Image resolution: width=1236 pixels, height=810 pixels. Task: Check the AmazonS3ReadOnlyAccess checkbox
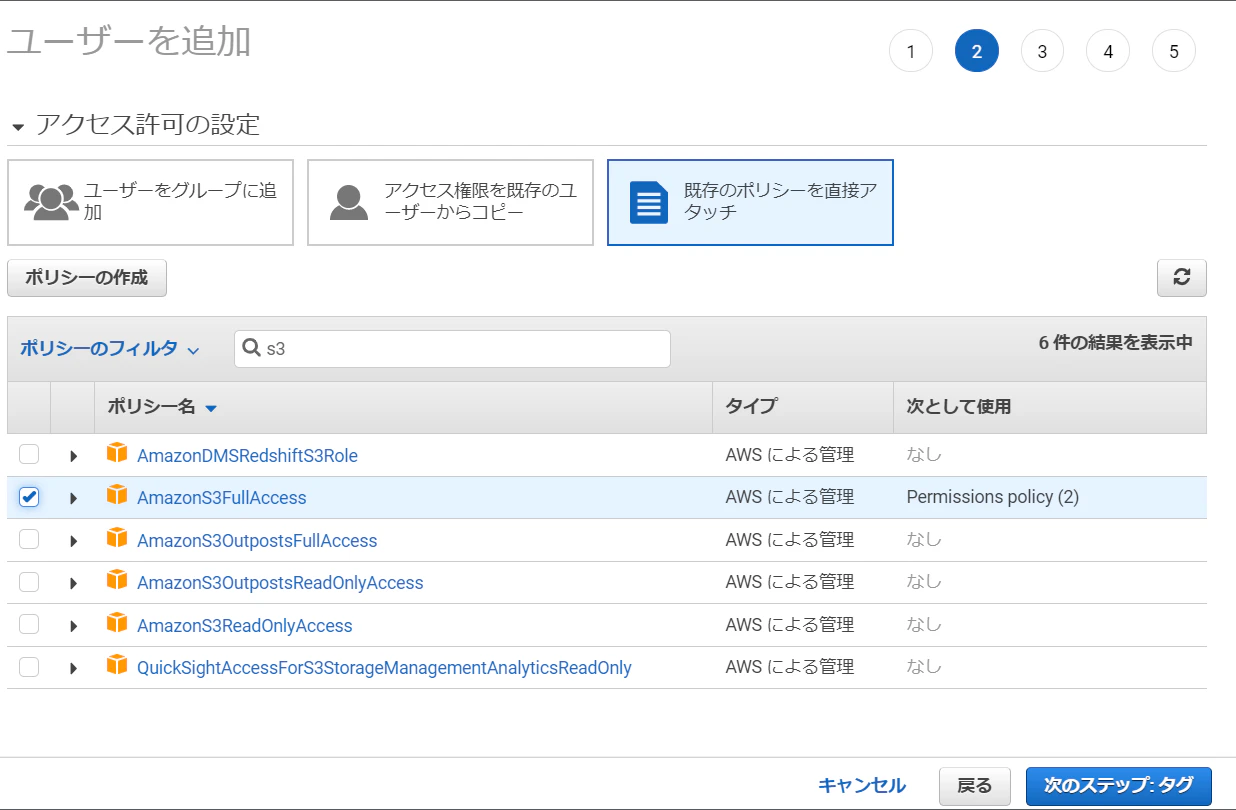click(29, 625)
